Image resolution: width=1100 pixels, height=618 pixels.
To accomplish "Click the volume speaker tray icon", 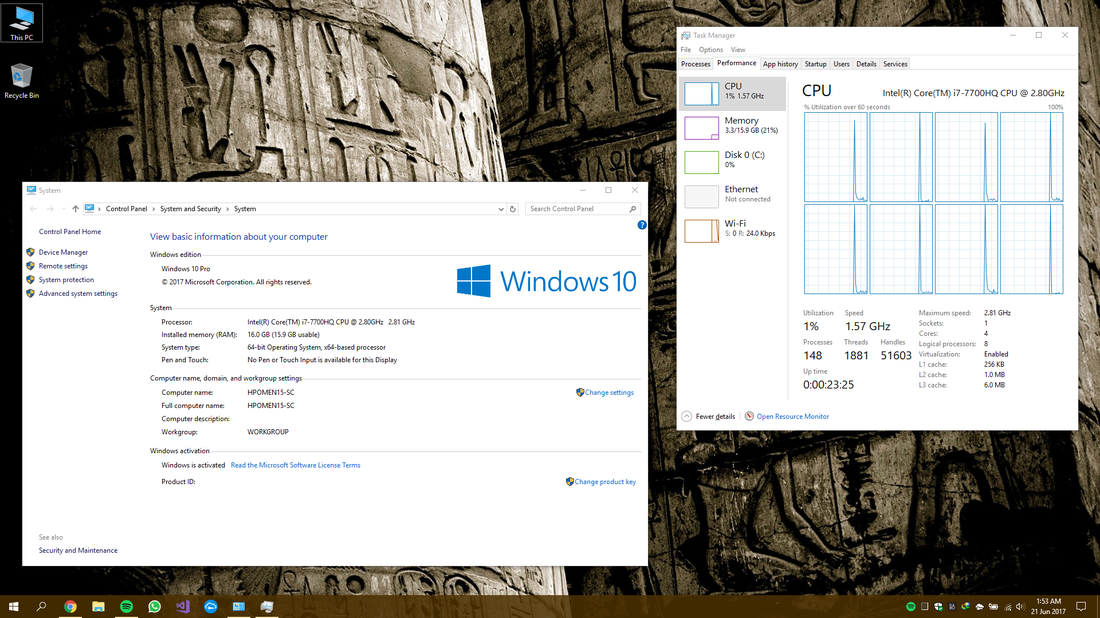I will [1021, 607].
